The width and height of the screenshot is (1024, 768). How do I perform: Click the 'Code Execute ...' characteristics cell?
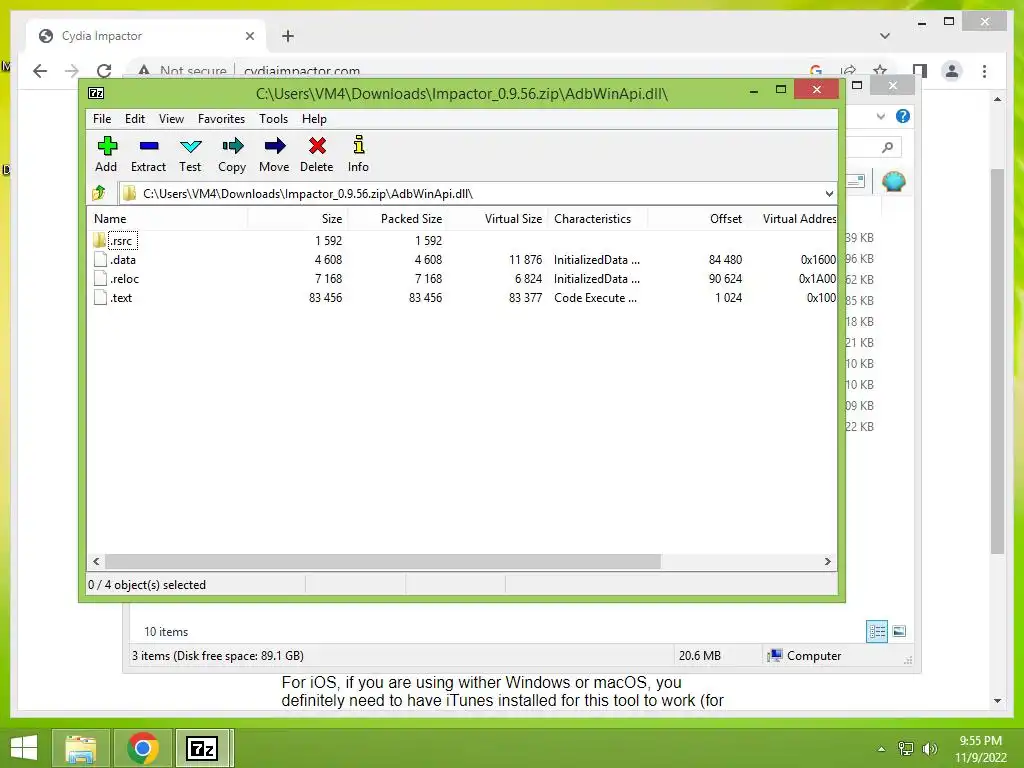tap(596, 298)
